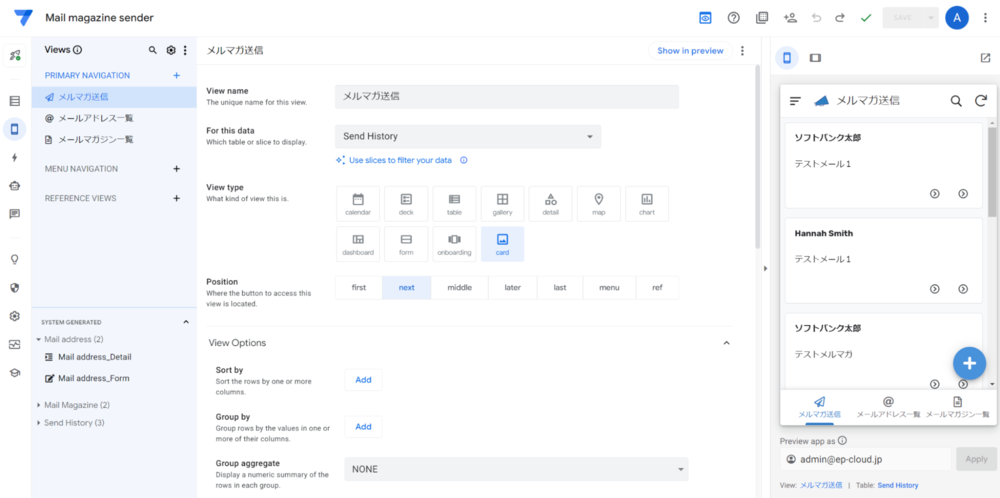
Task: Open the share/add user icon
Action: (790, 18)
